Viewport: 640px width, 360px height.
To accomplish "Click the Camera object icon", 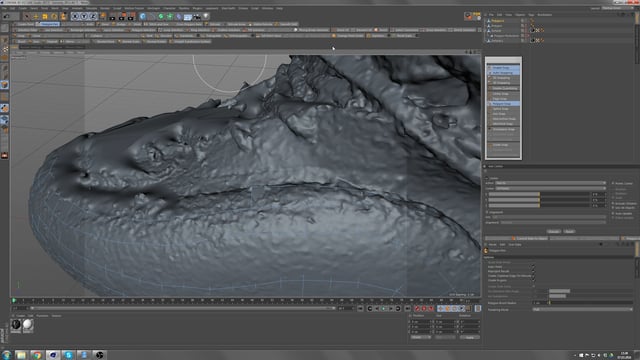I will coord(197,16).
